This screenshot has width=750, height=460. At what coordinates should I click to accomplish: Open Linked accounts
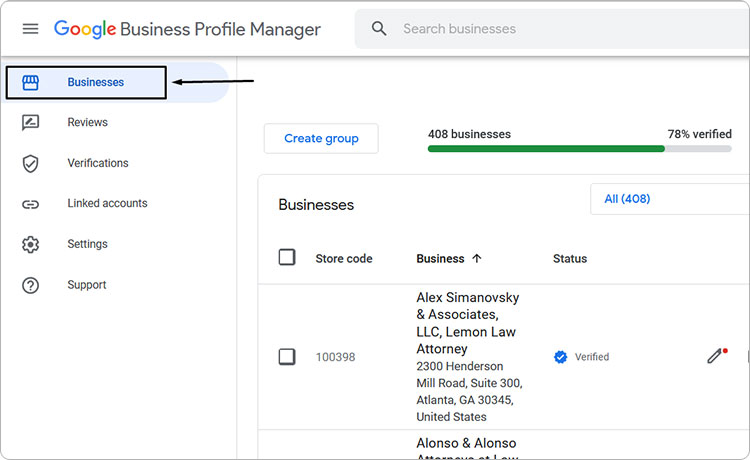pos(107,203)
